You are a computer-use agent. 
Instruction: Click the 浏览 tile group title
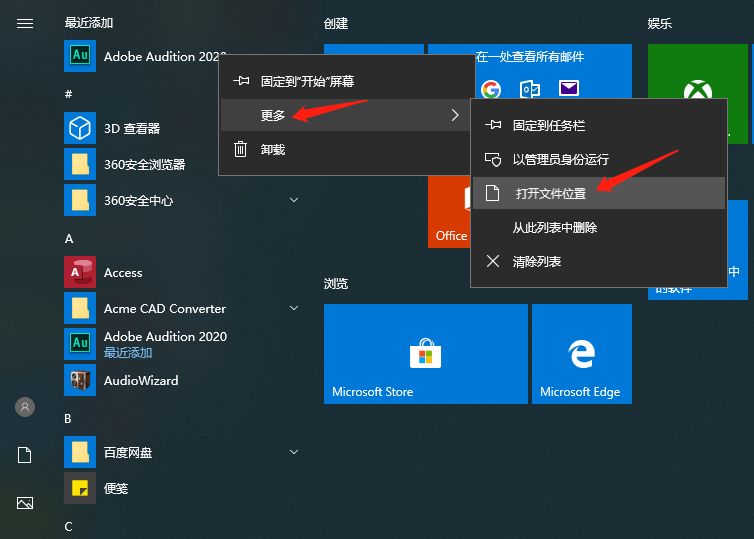[x=336, y=284]
